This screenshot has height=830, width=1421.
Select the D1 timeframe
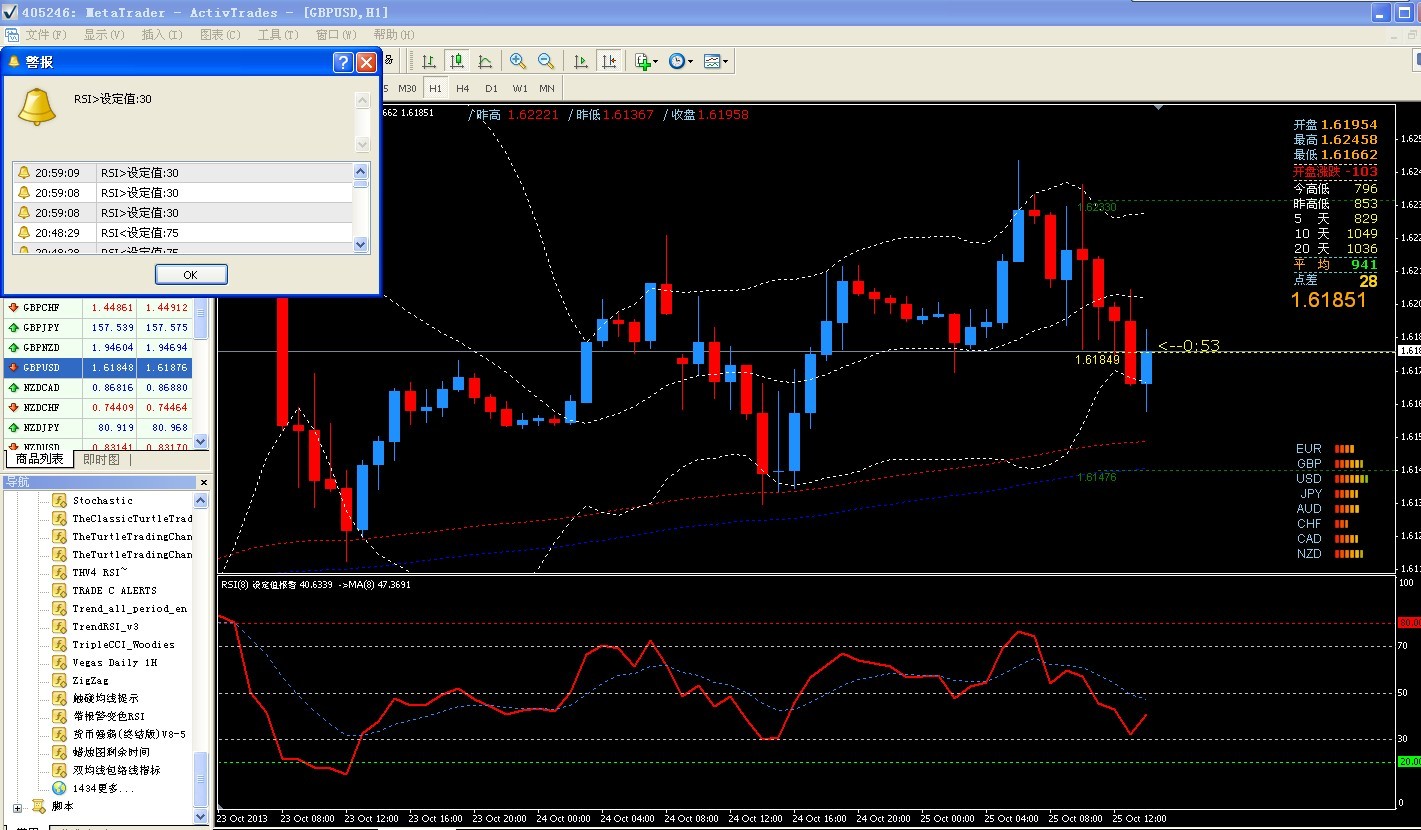(491, 88)
